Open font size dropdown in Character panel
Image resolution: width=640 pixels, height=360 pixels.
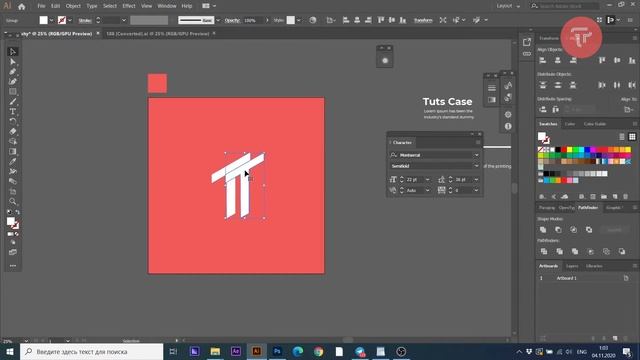tap(427, 180)
